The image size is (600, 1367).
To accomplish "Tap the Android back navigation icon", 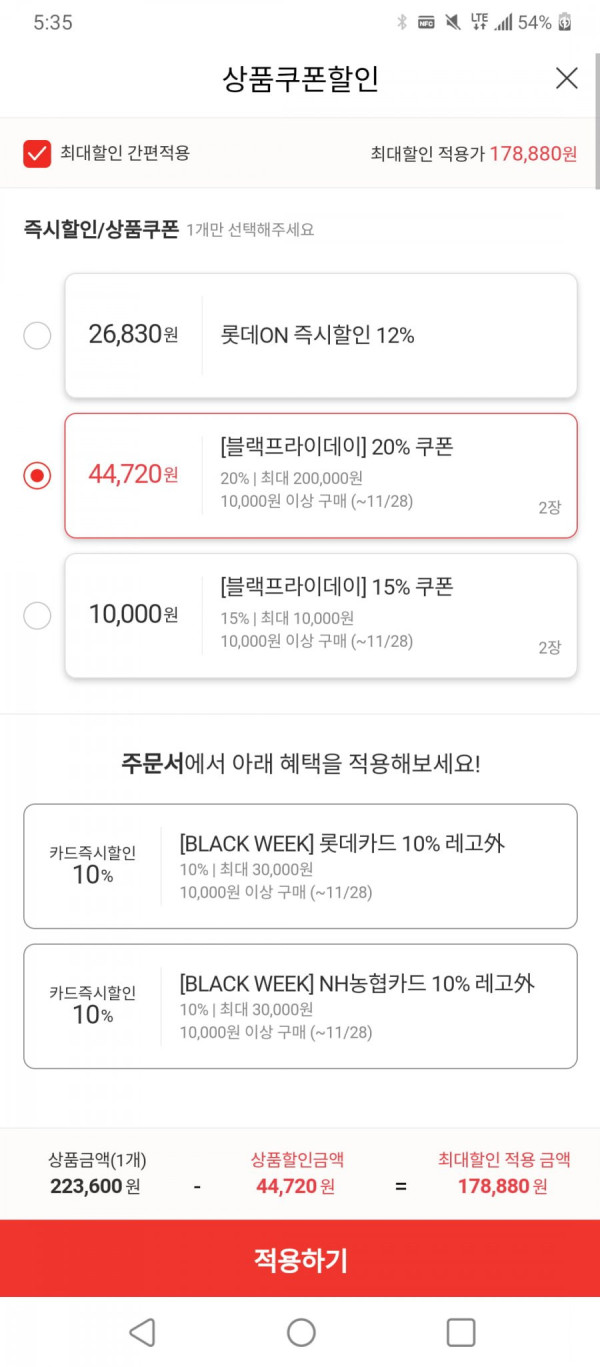I will click(142, 1332).
